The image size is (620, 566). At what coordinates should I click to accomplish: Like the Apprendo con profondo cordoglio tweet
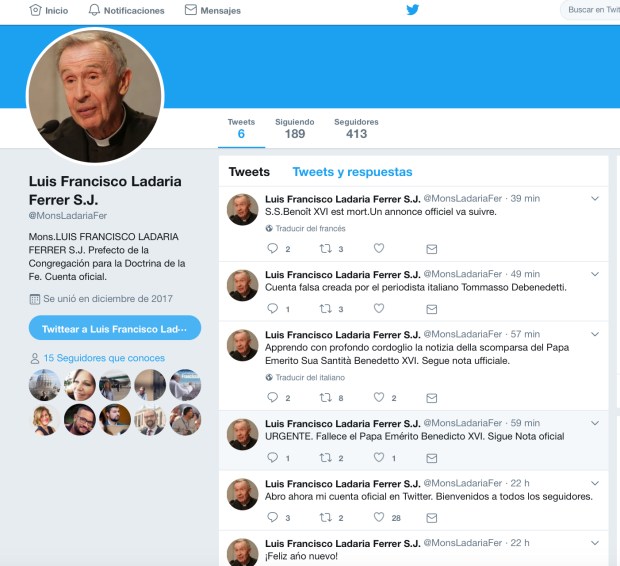click(x=379, y=398)
